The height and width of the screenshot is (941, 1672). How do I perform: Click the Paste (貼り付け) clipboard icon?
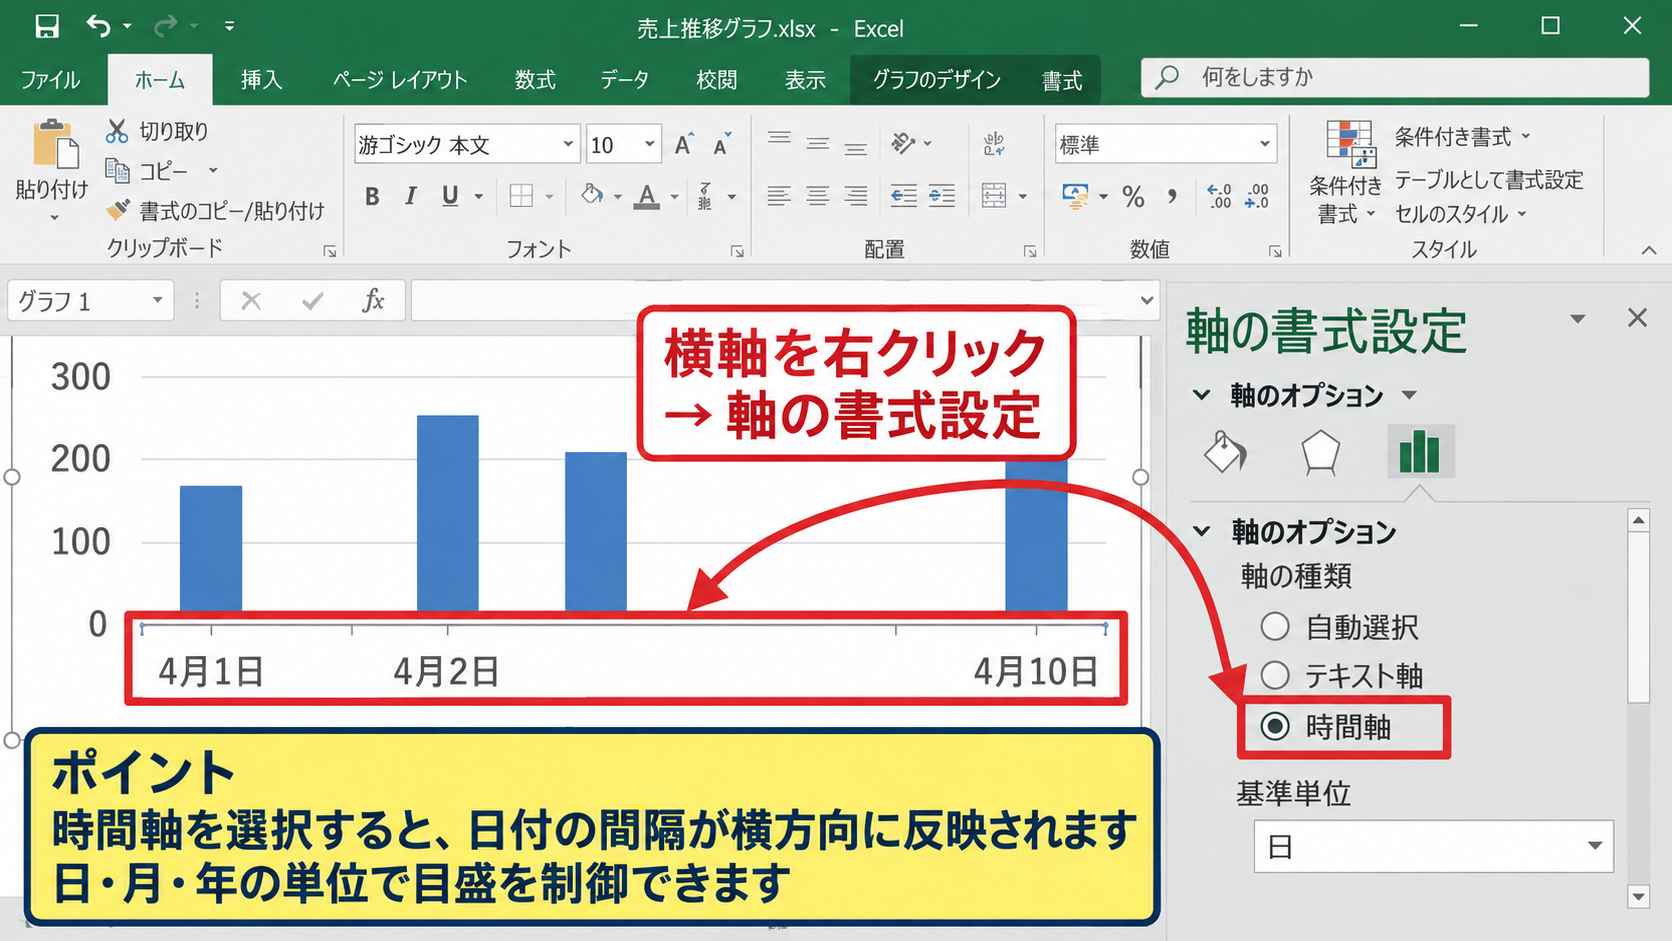(56, 144)
